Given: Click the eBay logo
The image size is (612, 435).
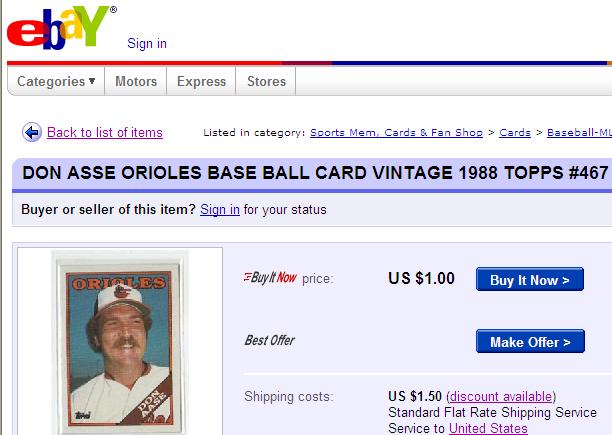Looking at the screenshot, I should [60, 28].
